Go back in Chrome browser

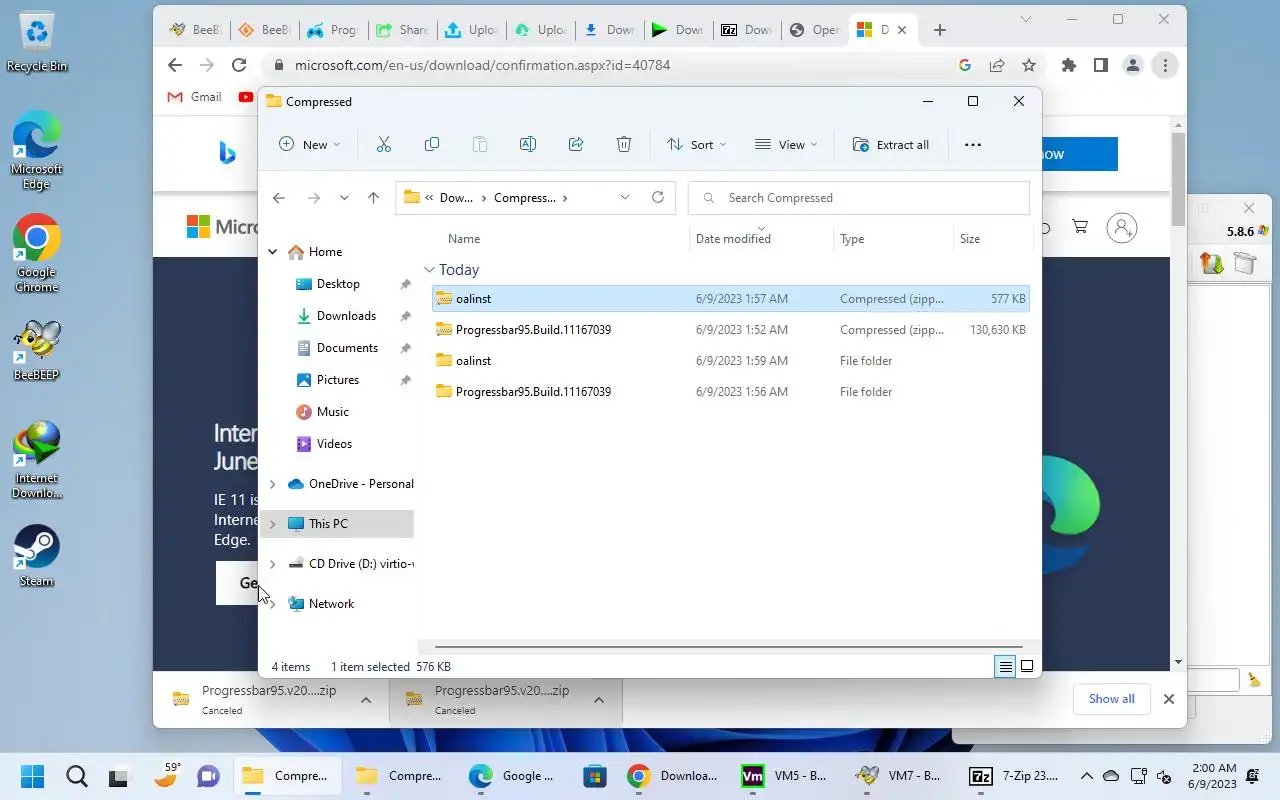(x=175, y=65)
